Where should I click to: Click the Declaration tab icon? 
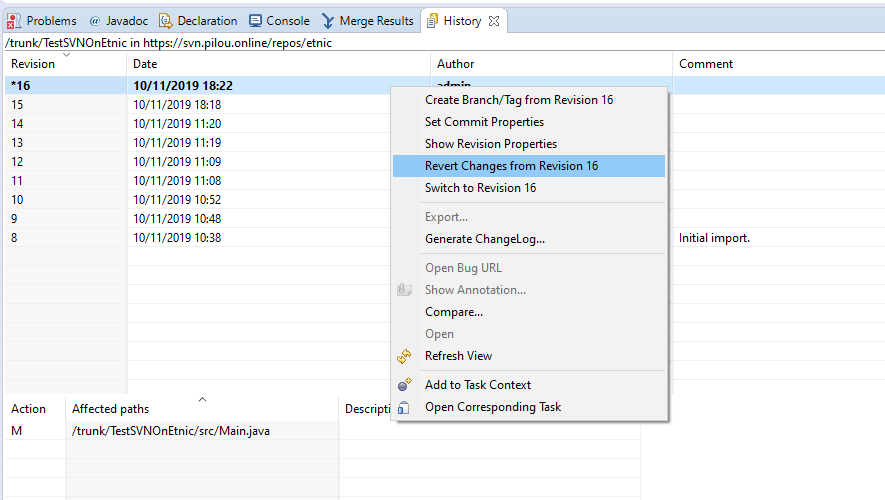click(166, 21)
